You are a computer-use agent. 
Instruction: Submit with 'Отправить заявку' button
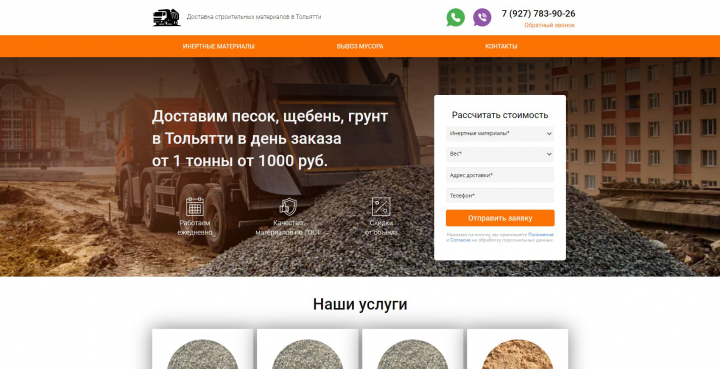500,218
